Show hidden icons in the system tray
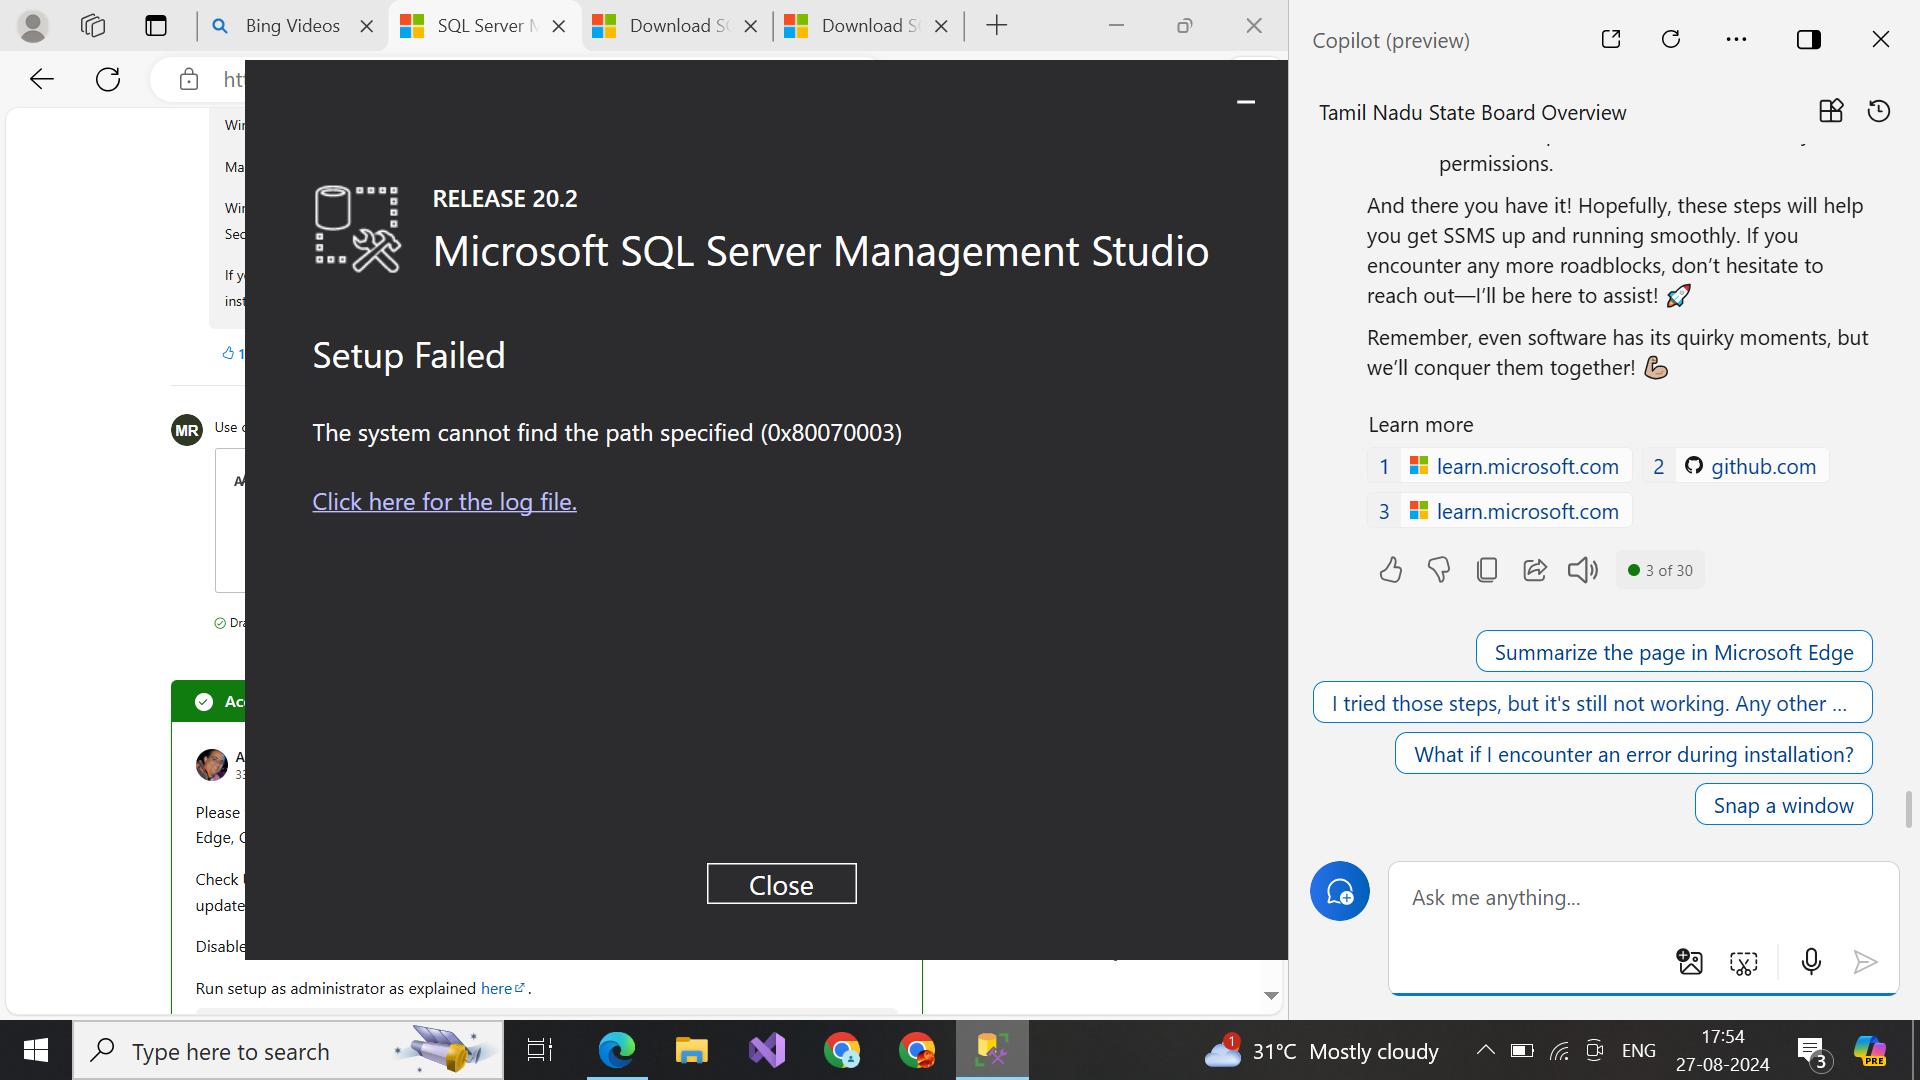The width and height of the screenshot is (1920, 1080). click(x=1486, y=1050)
